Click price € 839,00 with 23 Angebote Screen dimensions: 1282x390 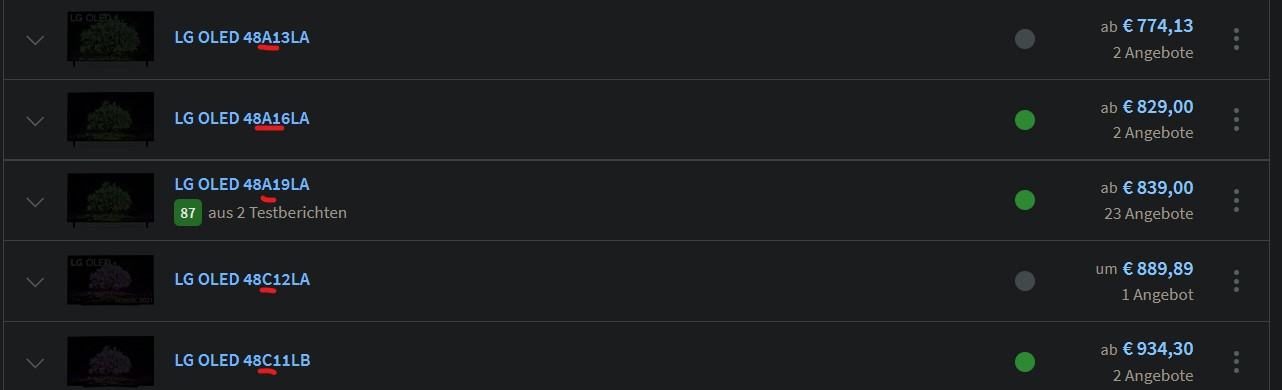pos(1158,188)
